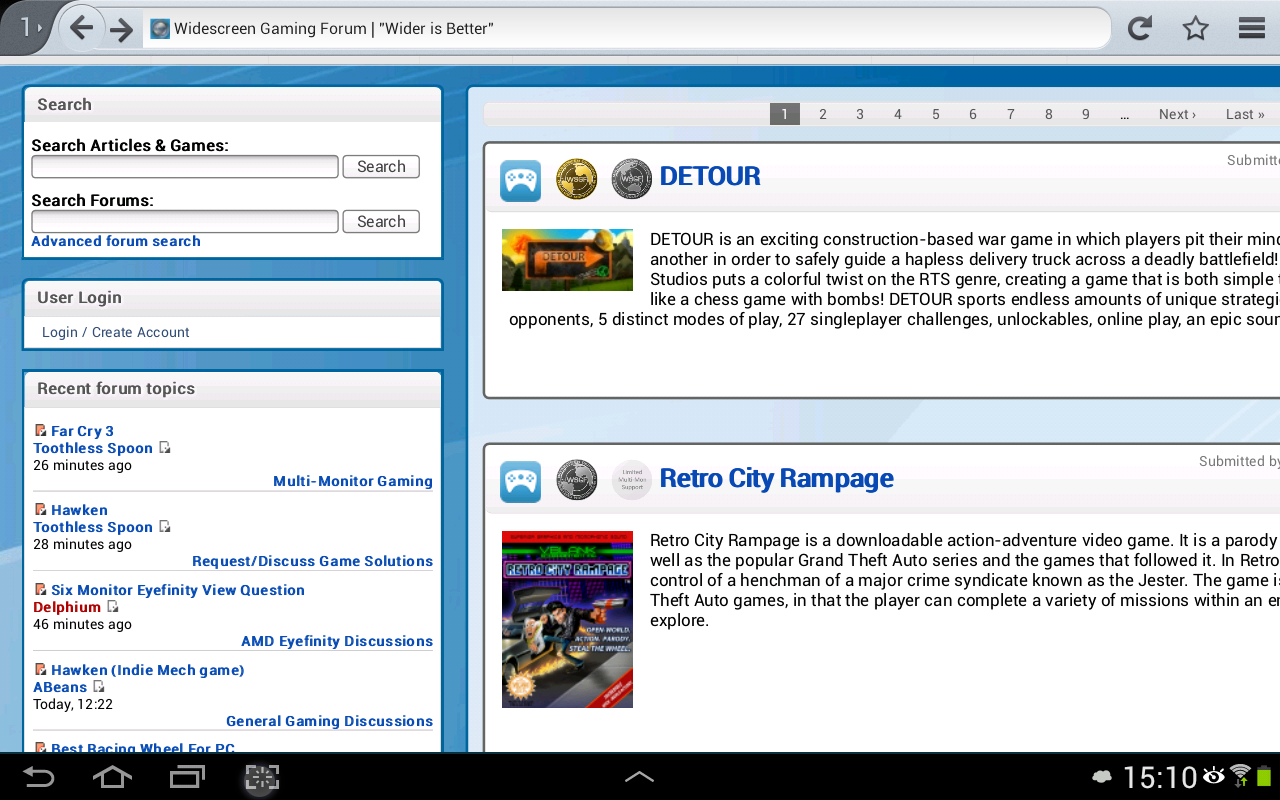Image resolution: width=1280 pixels, height=800 pixels.
Task: Open AMD Eyefinity Discussions forum
Action: pyautogui.click(x=337, y=641)
